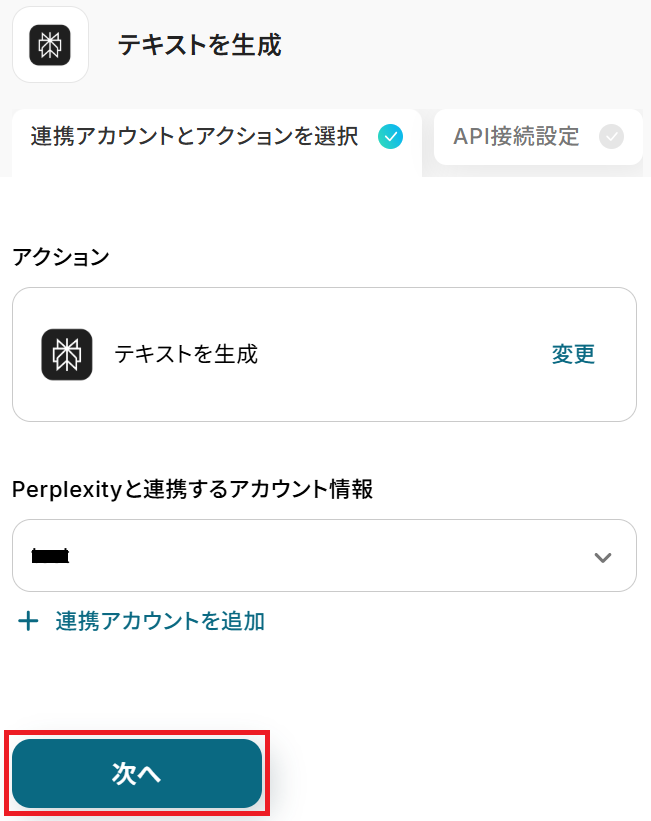
Task: Click the teal checkmark on the first tab
Action: pos(390,137)
